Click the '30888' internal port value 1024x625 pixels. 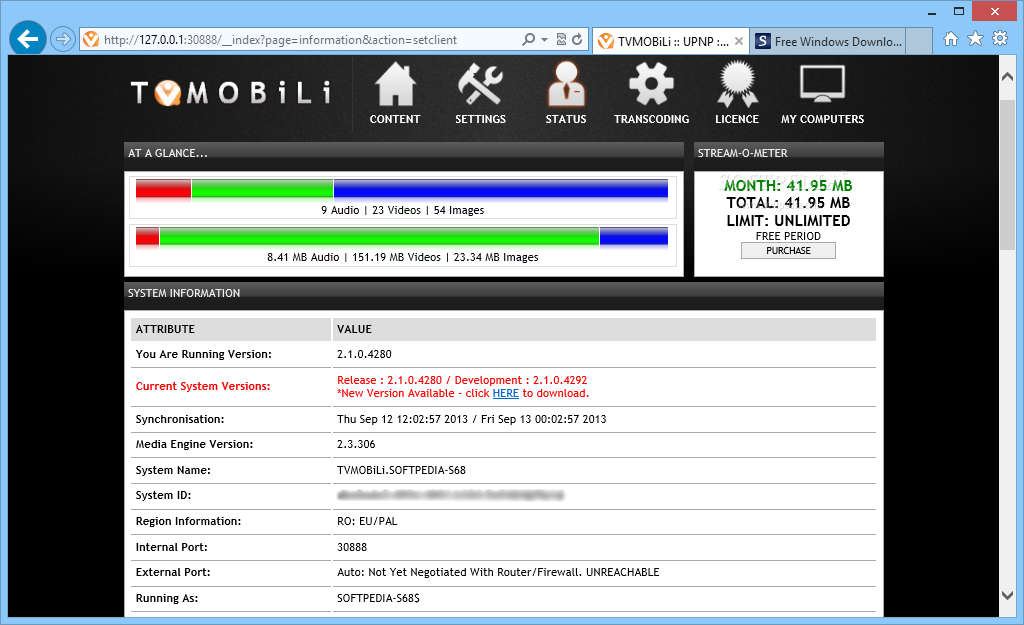point(352,547)
